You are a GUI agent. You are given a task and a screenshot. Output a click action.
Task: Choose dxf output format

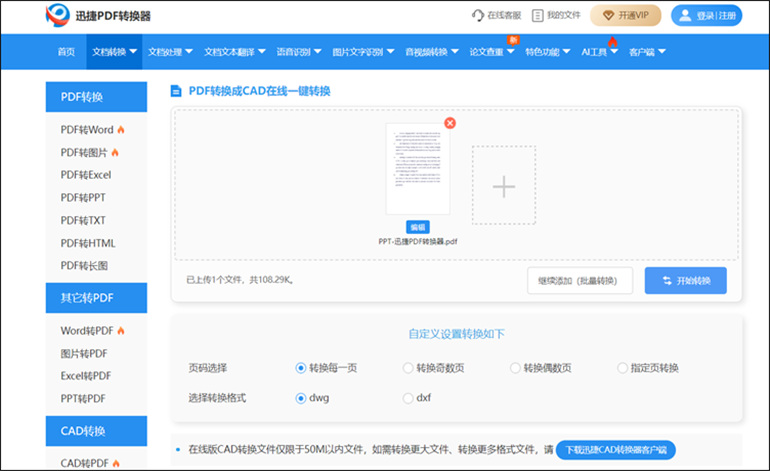pos(408,398)
